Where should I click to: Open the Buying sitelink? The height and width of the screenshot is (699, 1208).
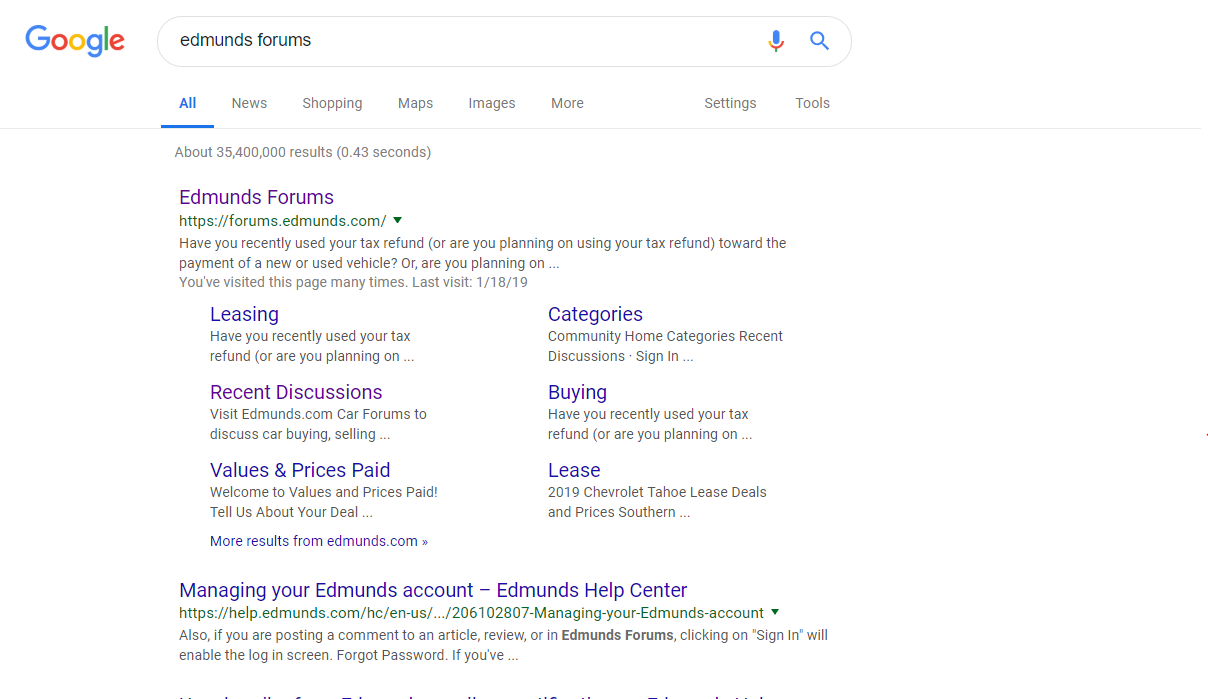(577, 392)
